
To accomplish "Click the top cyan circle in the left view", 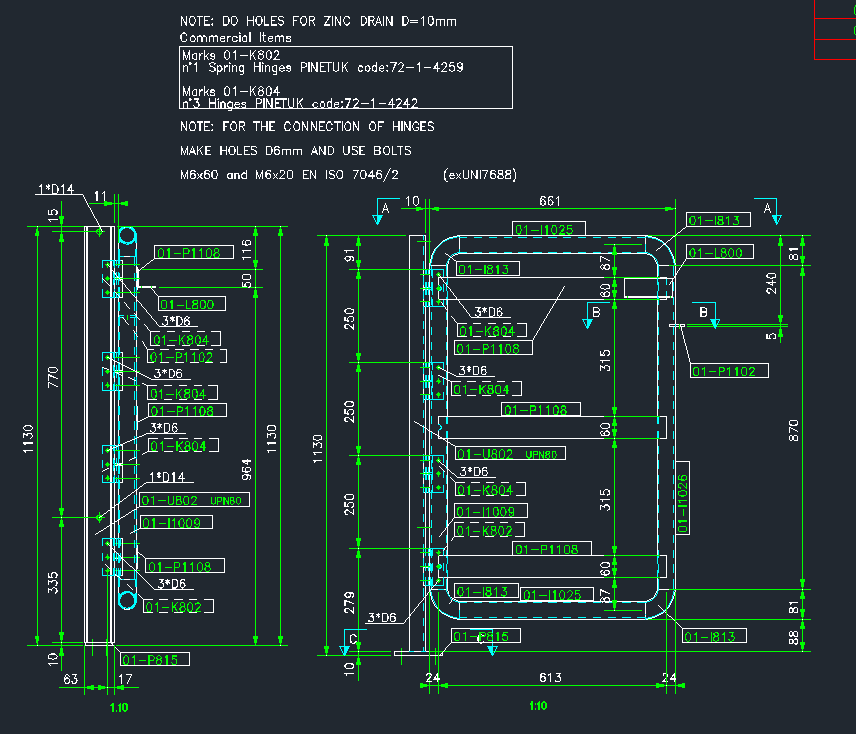I will 127,236.
